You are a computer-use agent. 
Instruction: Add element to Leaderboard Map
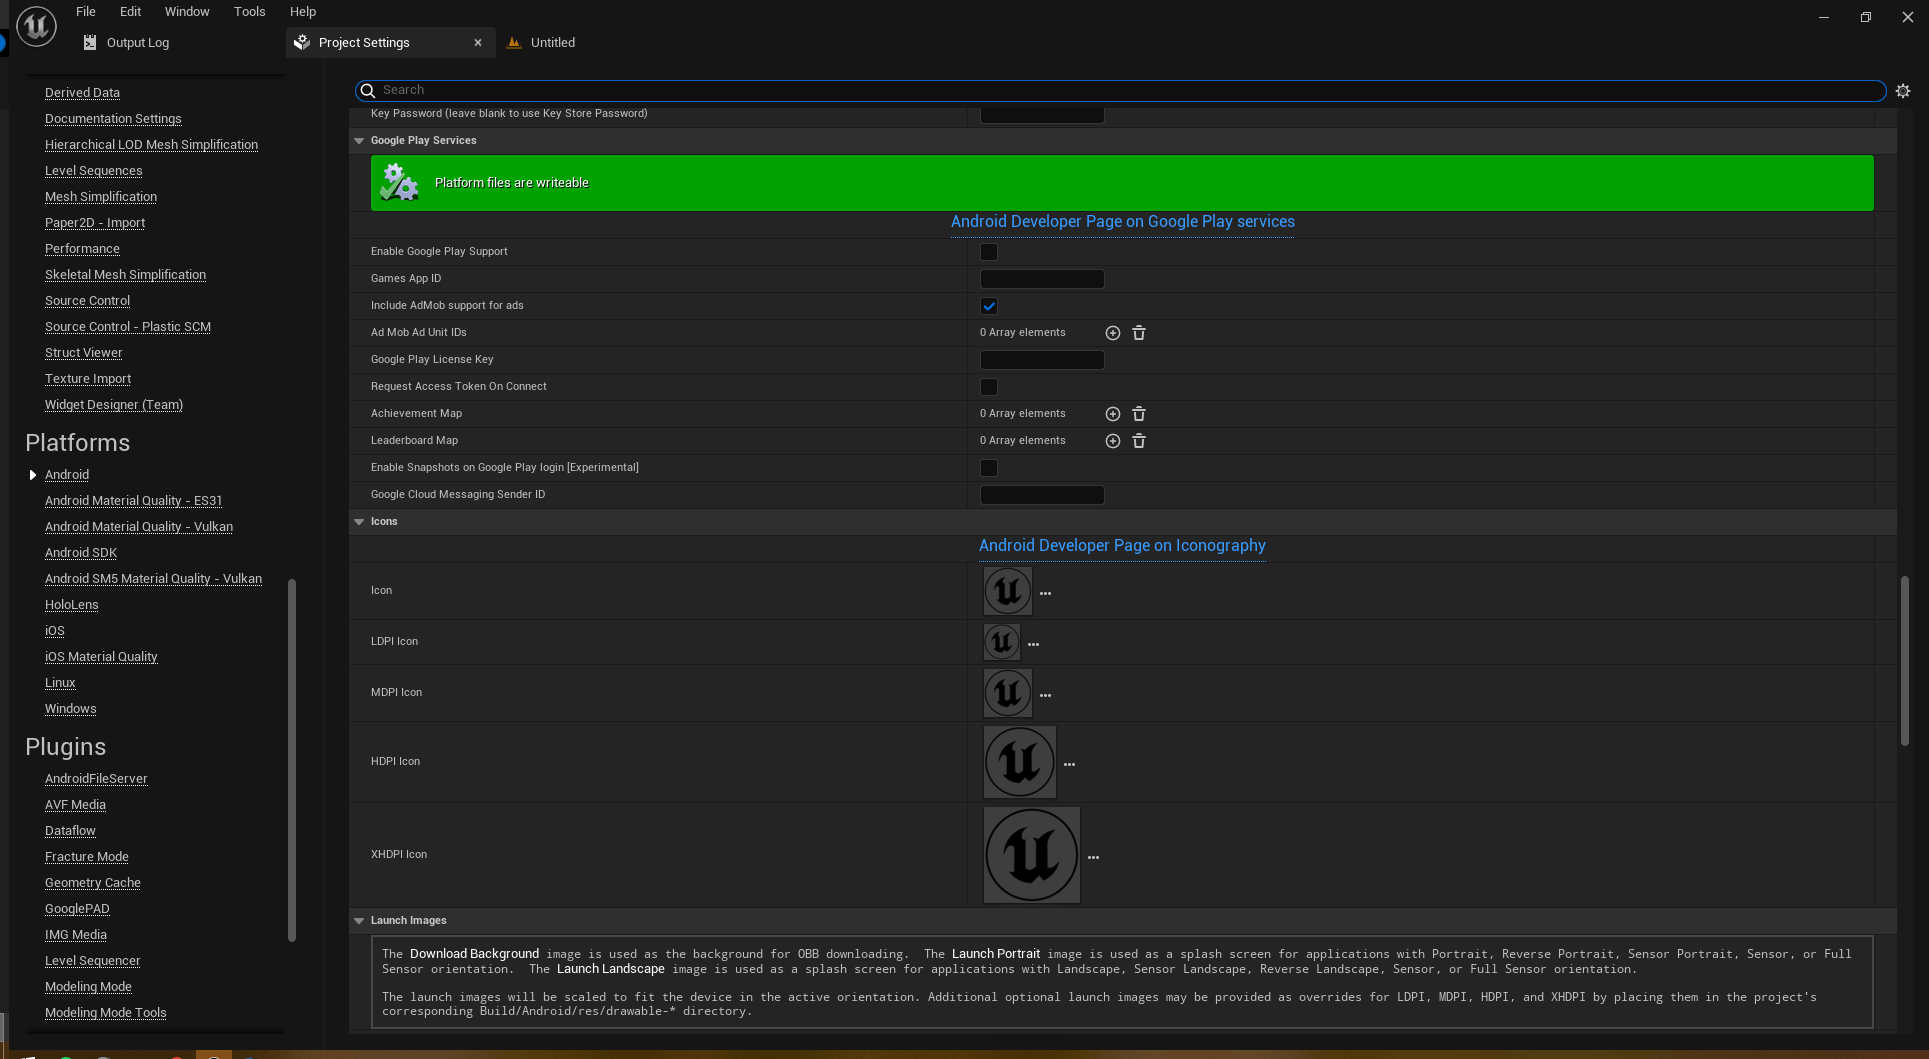pyautogui.click(x=1112, y=441)
